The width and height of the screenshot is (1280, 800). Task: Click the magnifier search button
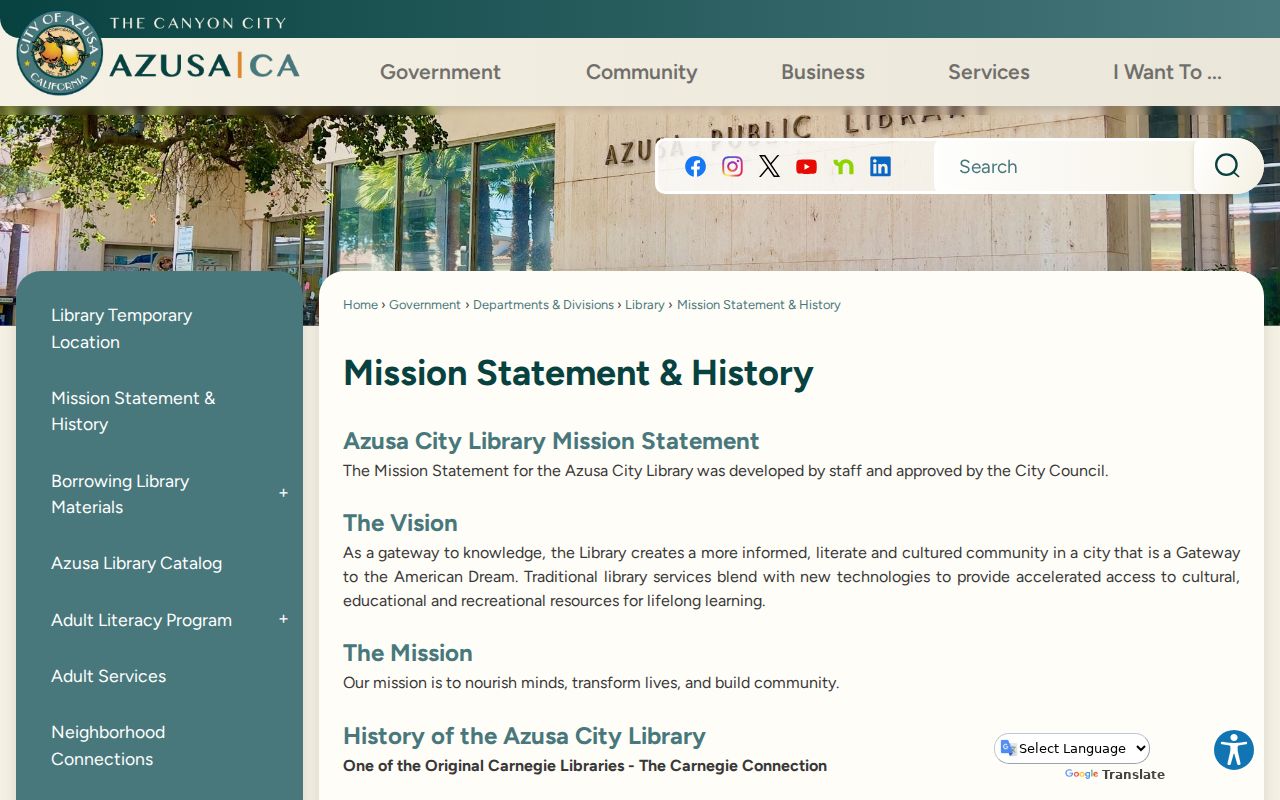(1227, 166)
